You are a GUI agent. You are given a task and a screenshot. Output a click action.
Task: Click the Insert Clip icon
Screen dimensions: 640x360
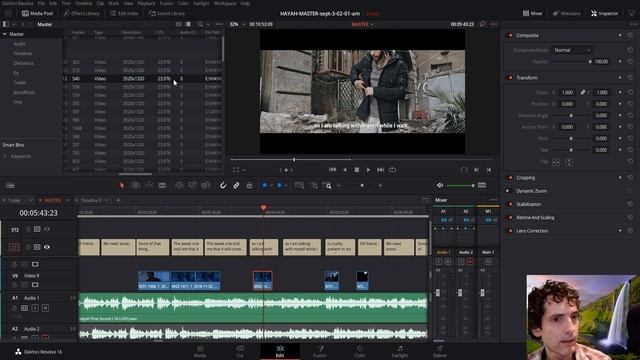[179, 185]
